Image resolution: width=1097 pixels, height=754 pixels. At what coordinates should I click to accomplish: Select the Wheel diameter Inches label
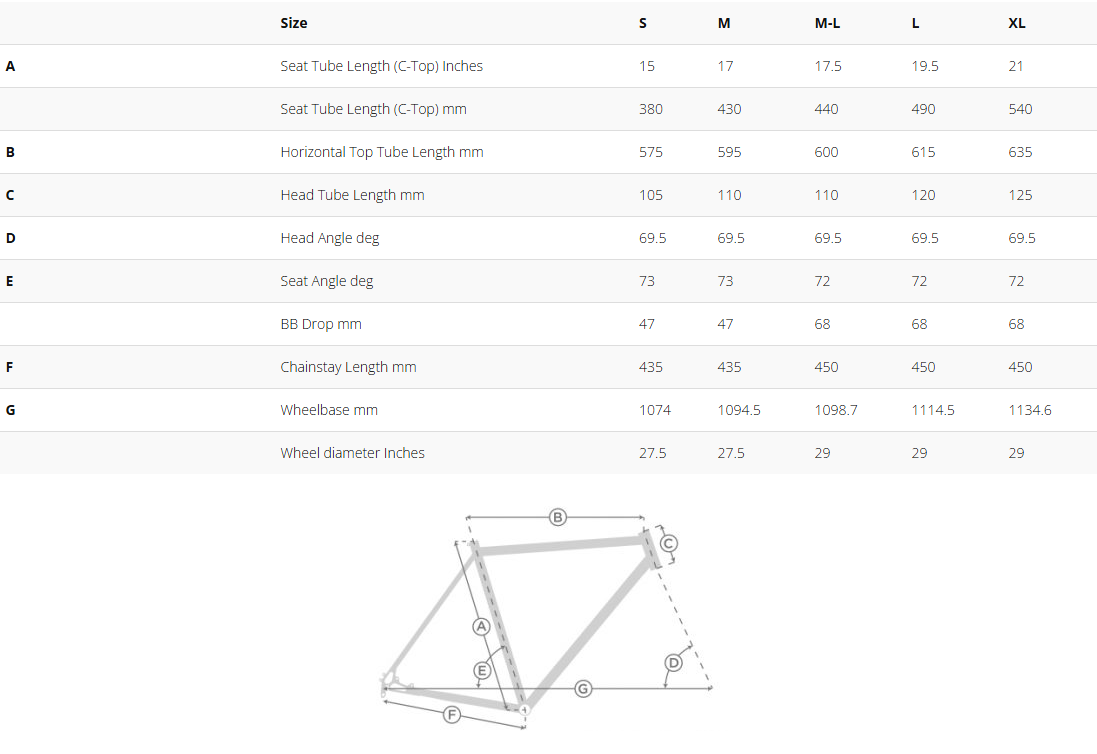[353, 453]
